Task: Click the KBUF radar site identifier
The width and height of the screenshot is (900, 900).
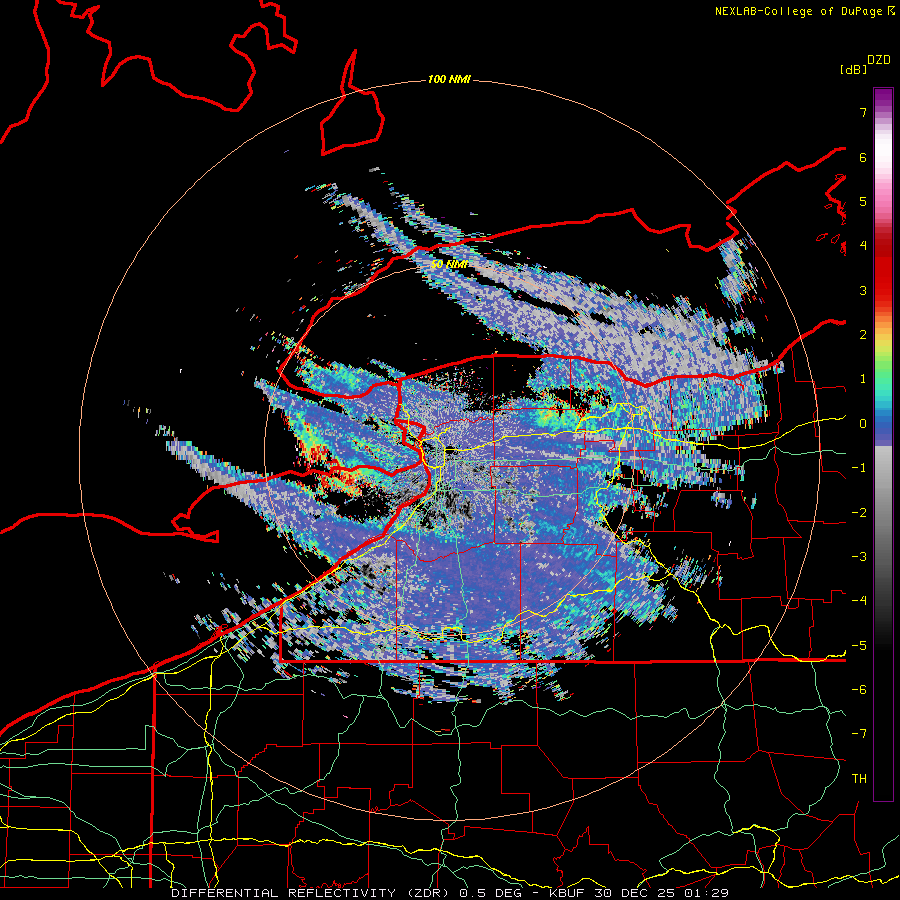Action: click(x=565, y=893)
